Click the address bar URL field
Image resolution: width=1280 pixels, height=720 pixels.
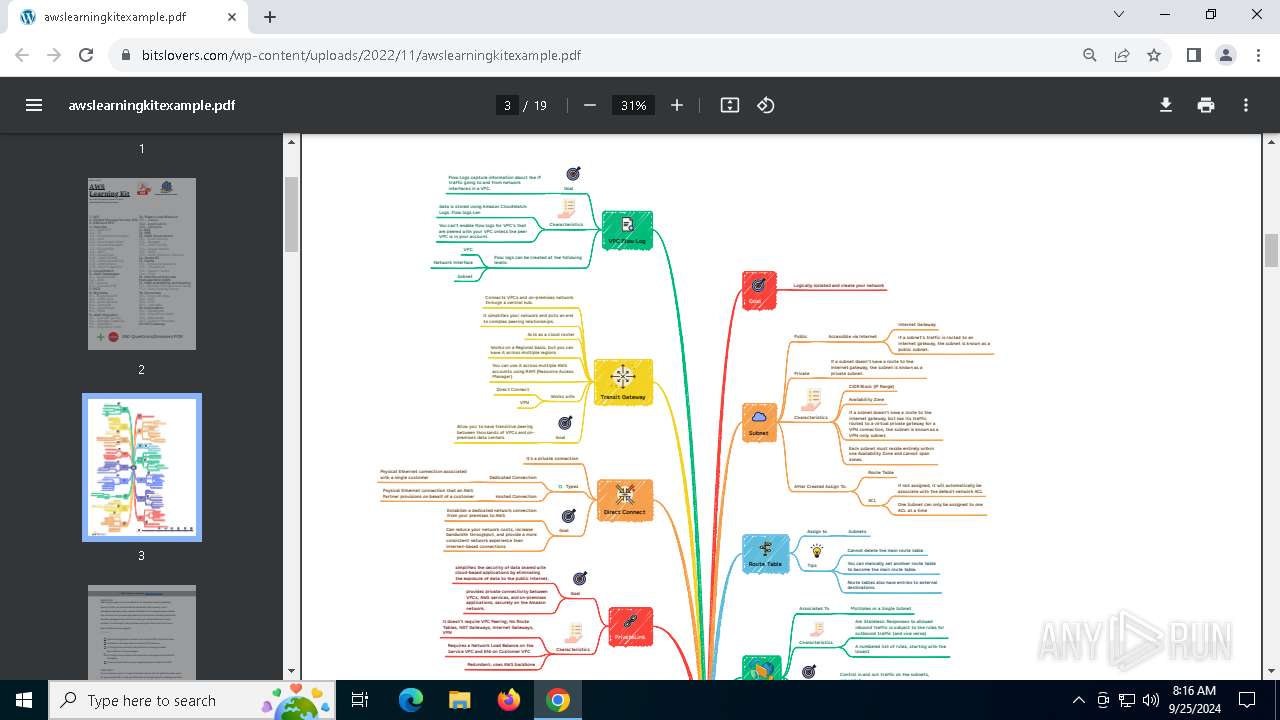(x=600, y=55)
